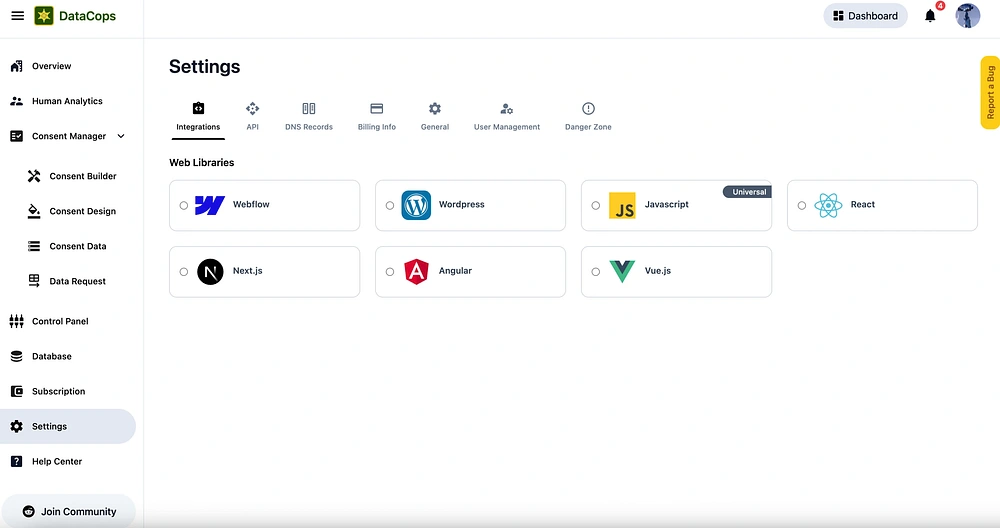
Task: Click the Danger Zone warning icon
Action: click(588, 108)
